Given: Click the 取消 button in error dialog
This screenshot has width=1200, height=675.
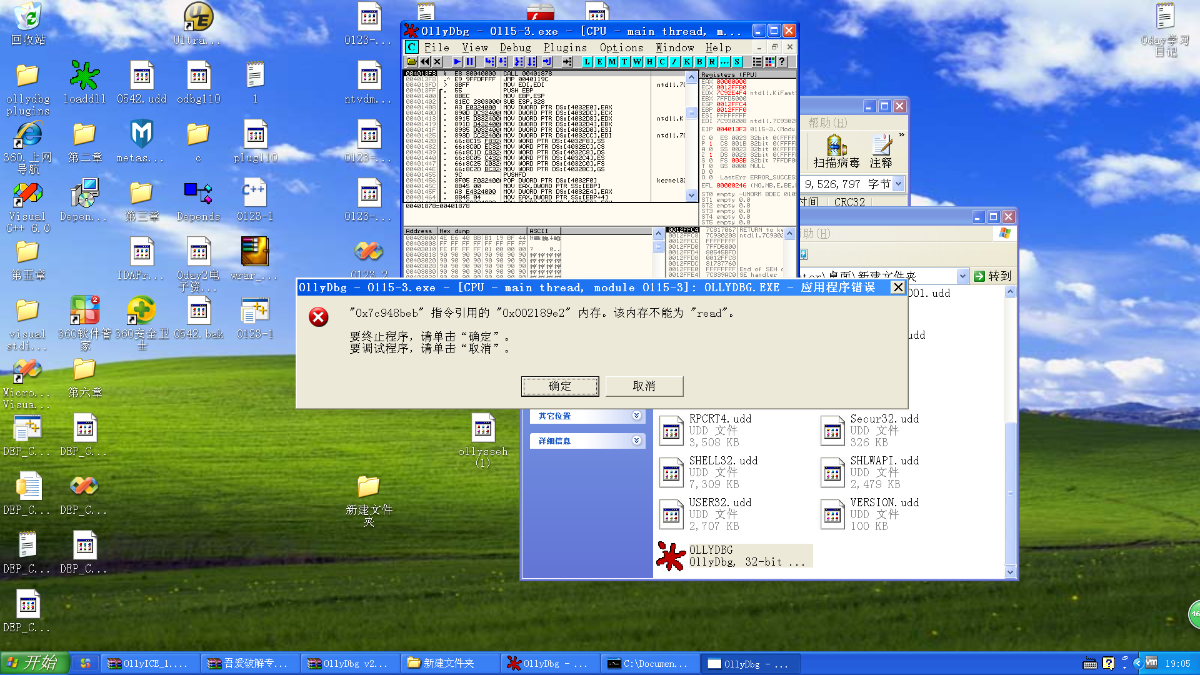Looking at the screenshot, I should 644,386.
